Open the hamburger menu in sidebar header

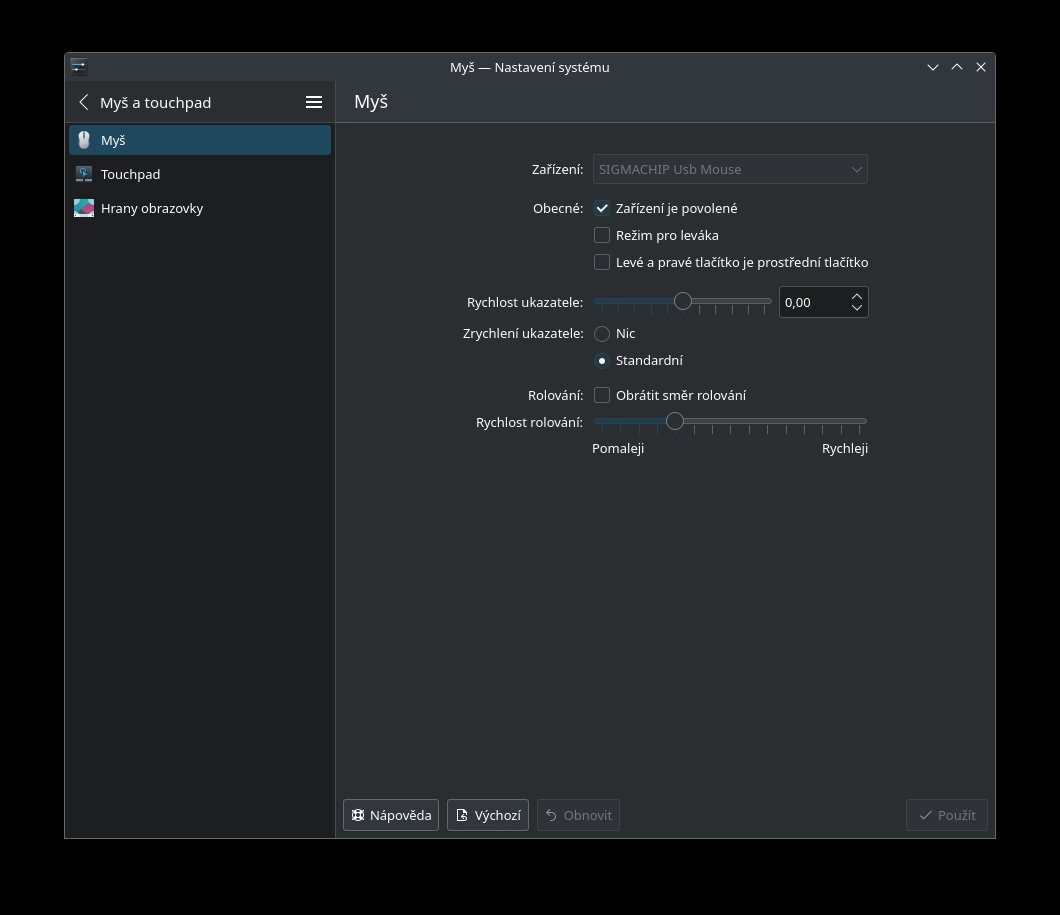(313, 102)
